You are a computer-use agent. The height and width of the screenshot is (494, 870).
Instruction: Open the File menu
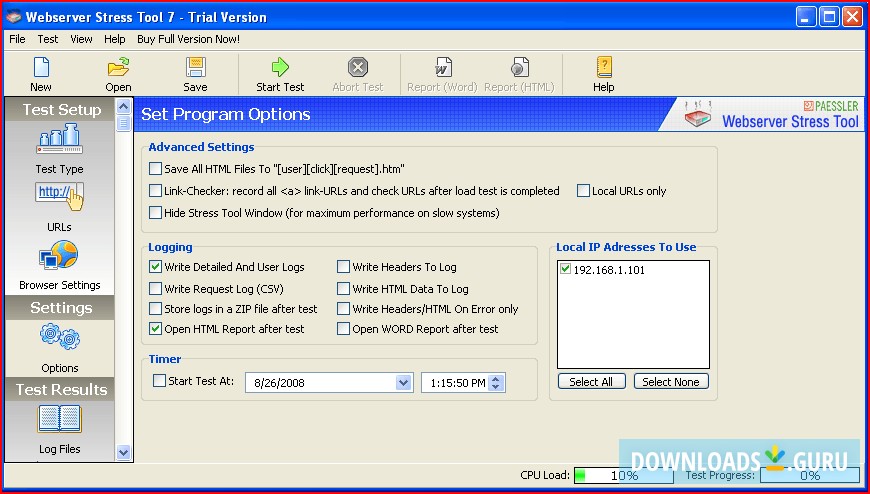tap(17, 39)
